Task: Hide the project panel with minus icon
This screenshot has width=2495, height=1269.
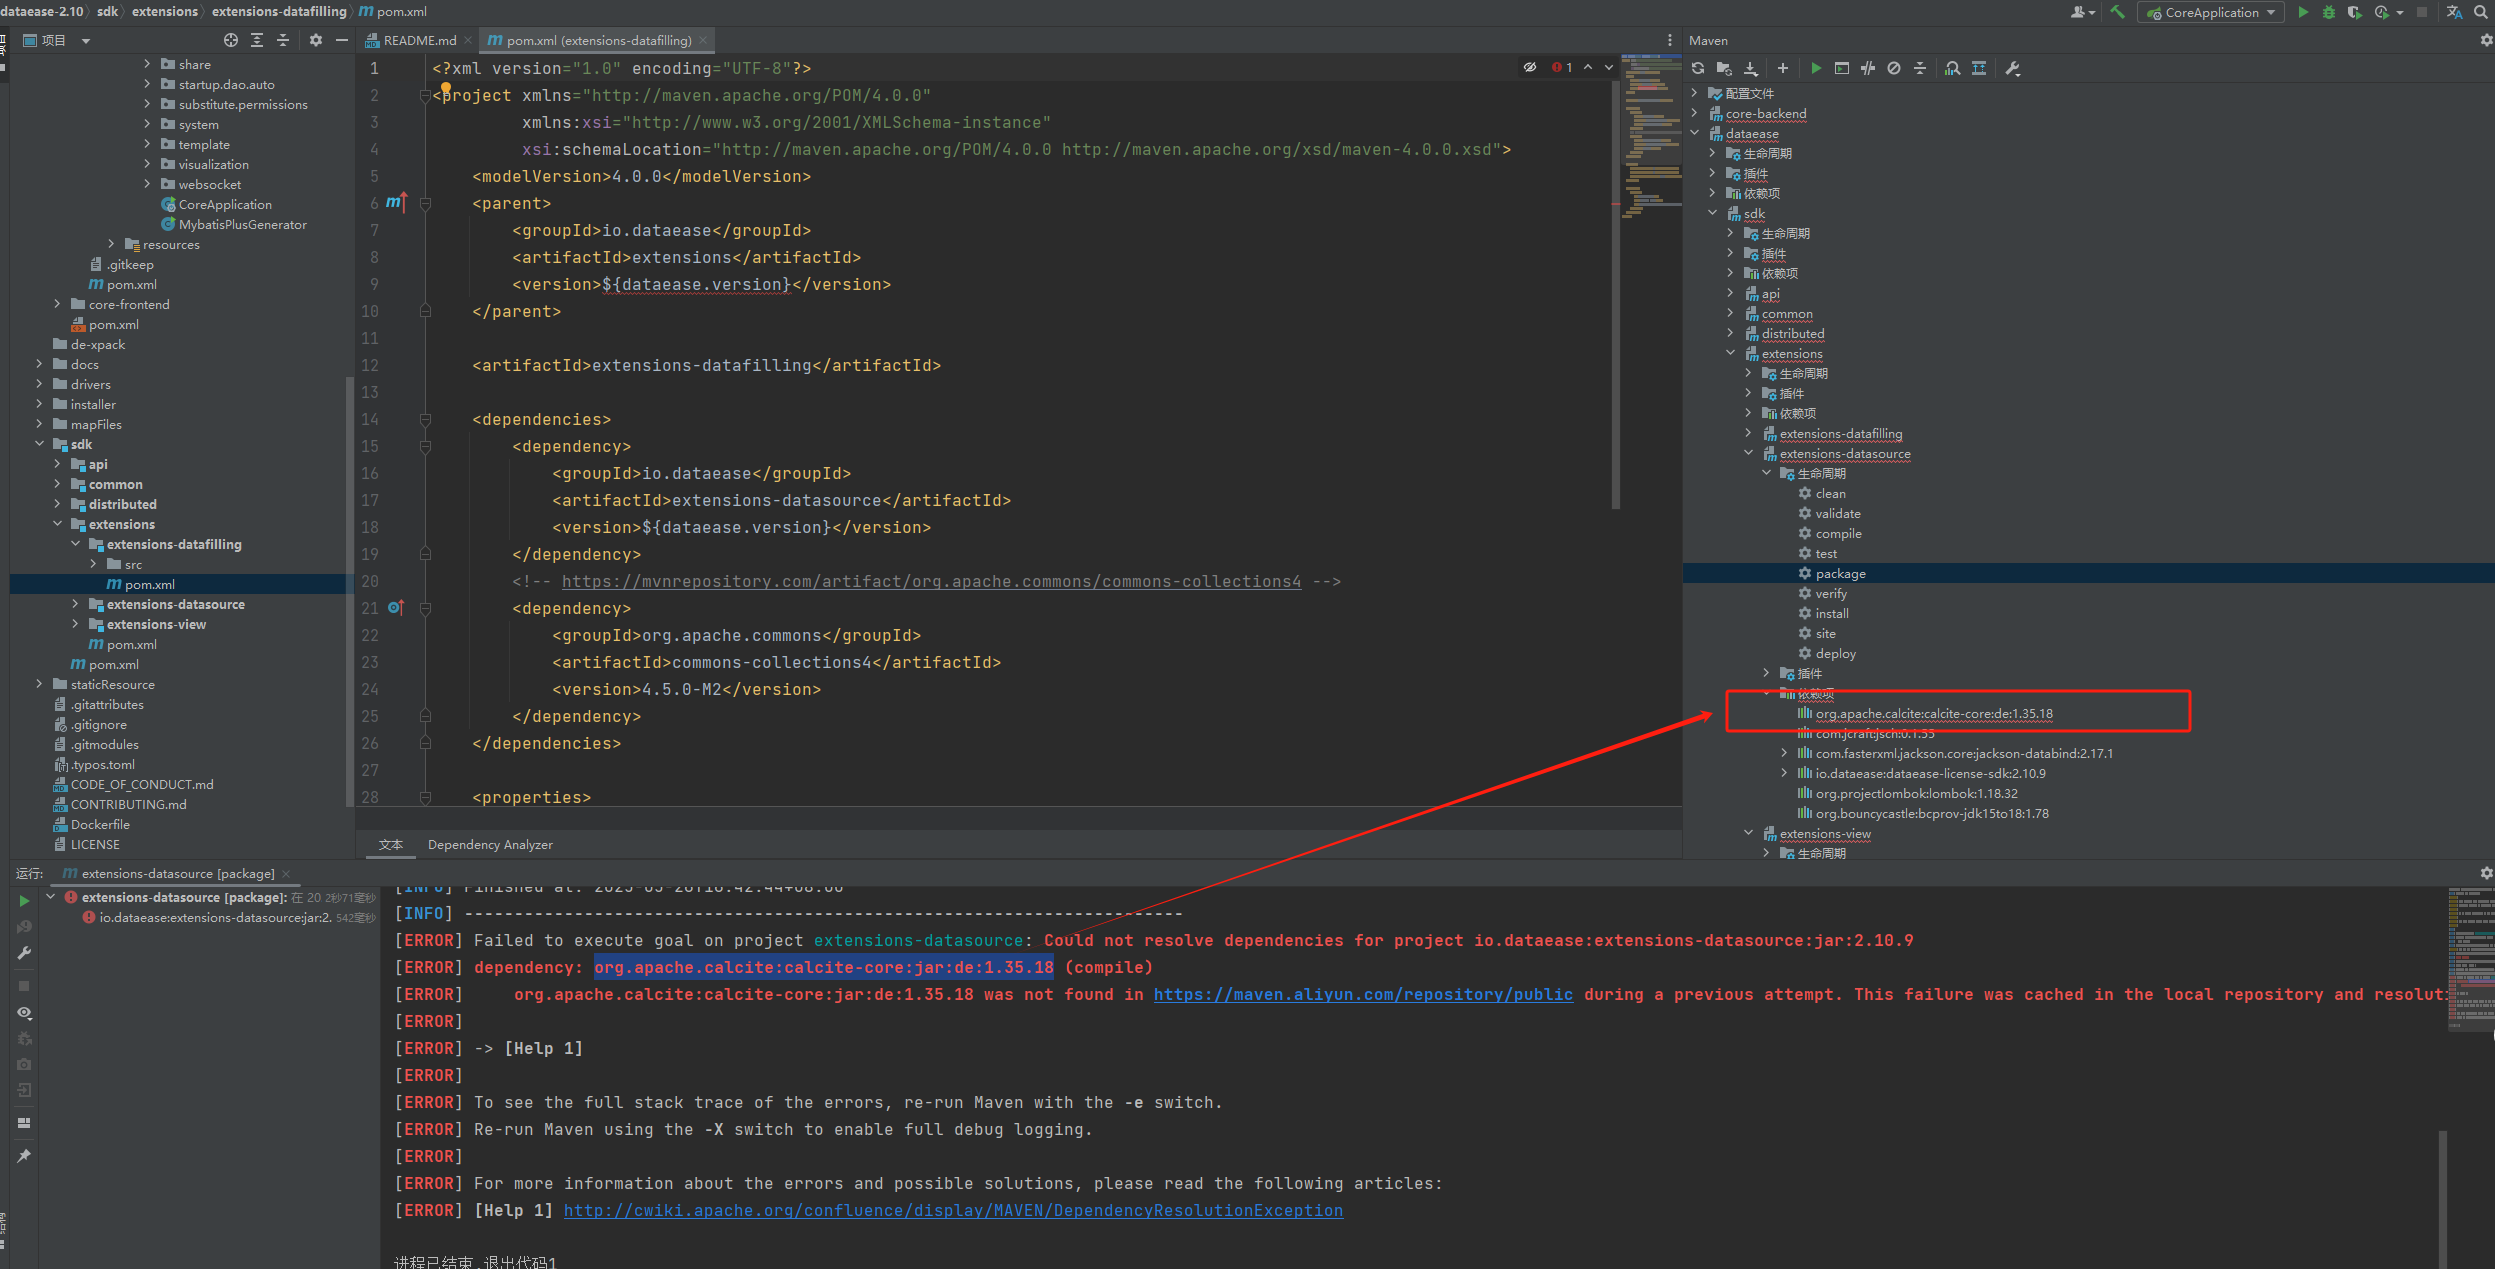Action: (x=342, y=40)
